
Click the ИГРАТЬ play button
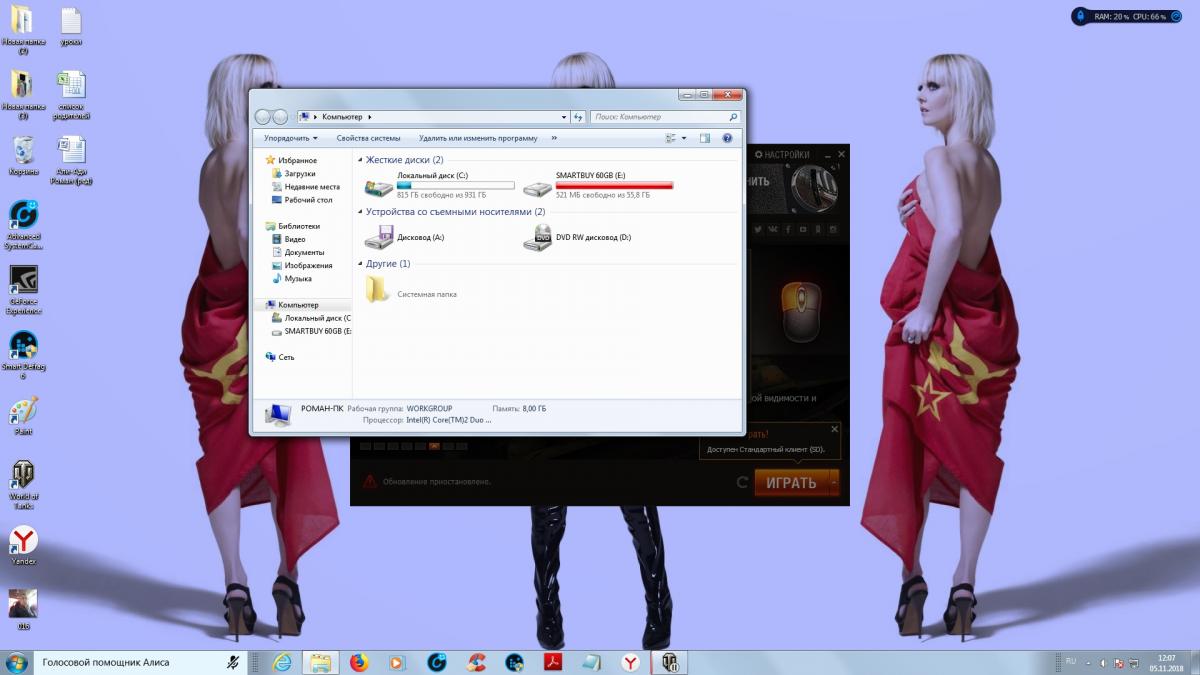pos(791,482)
